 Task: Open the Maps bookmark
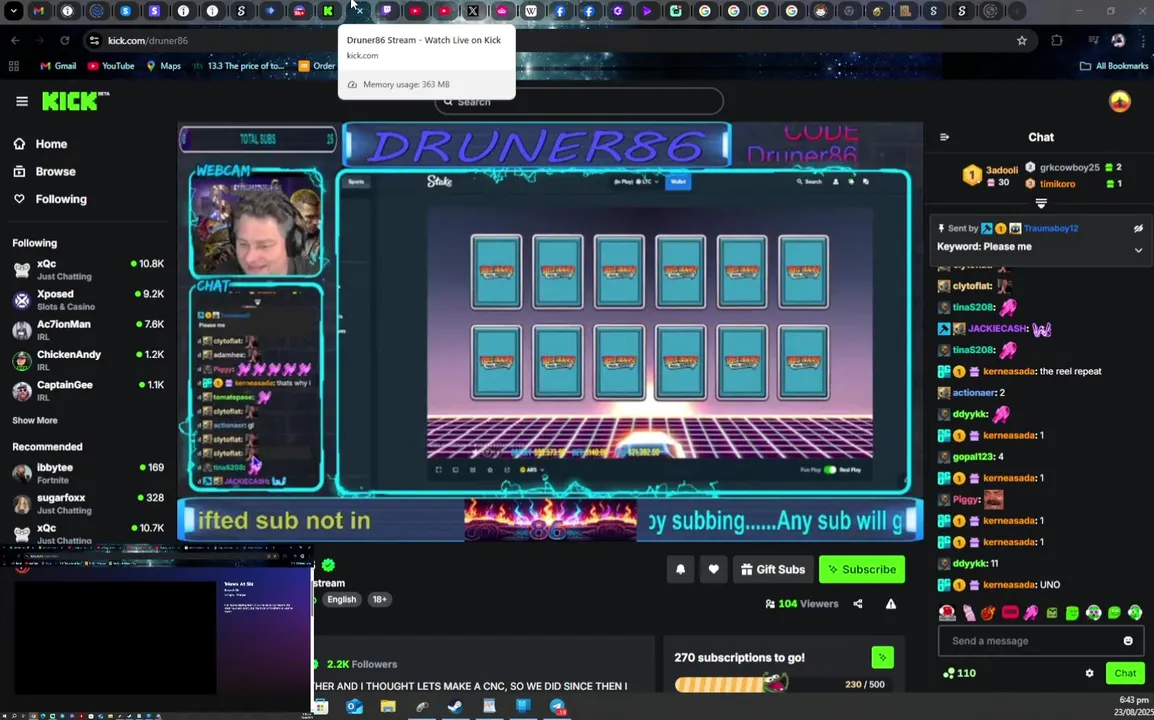(163, 66)
